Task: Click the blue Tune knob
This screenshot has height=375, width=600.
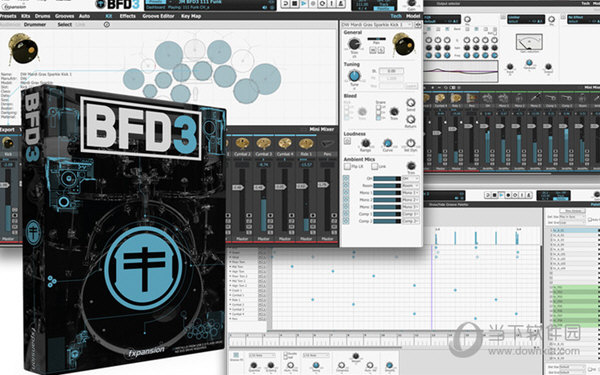Action: [354, 76]
